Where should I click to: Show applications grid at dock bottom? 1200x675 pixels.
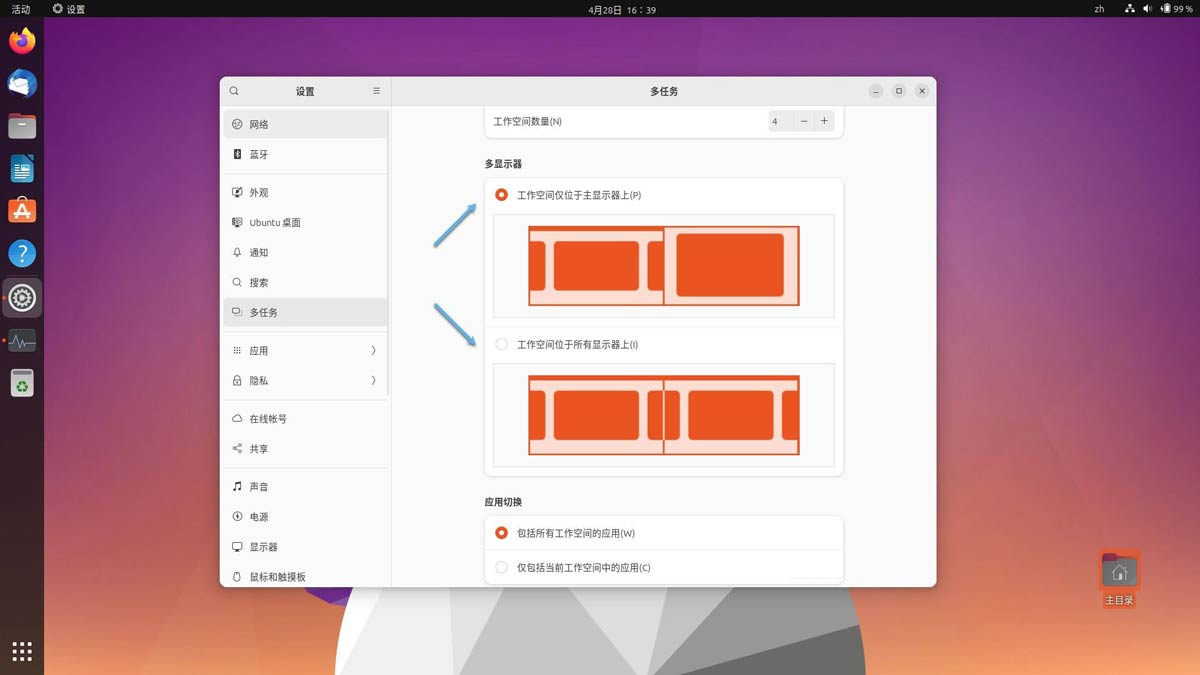coord(22,652)
